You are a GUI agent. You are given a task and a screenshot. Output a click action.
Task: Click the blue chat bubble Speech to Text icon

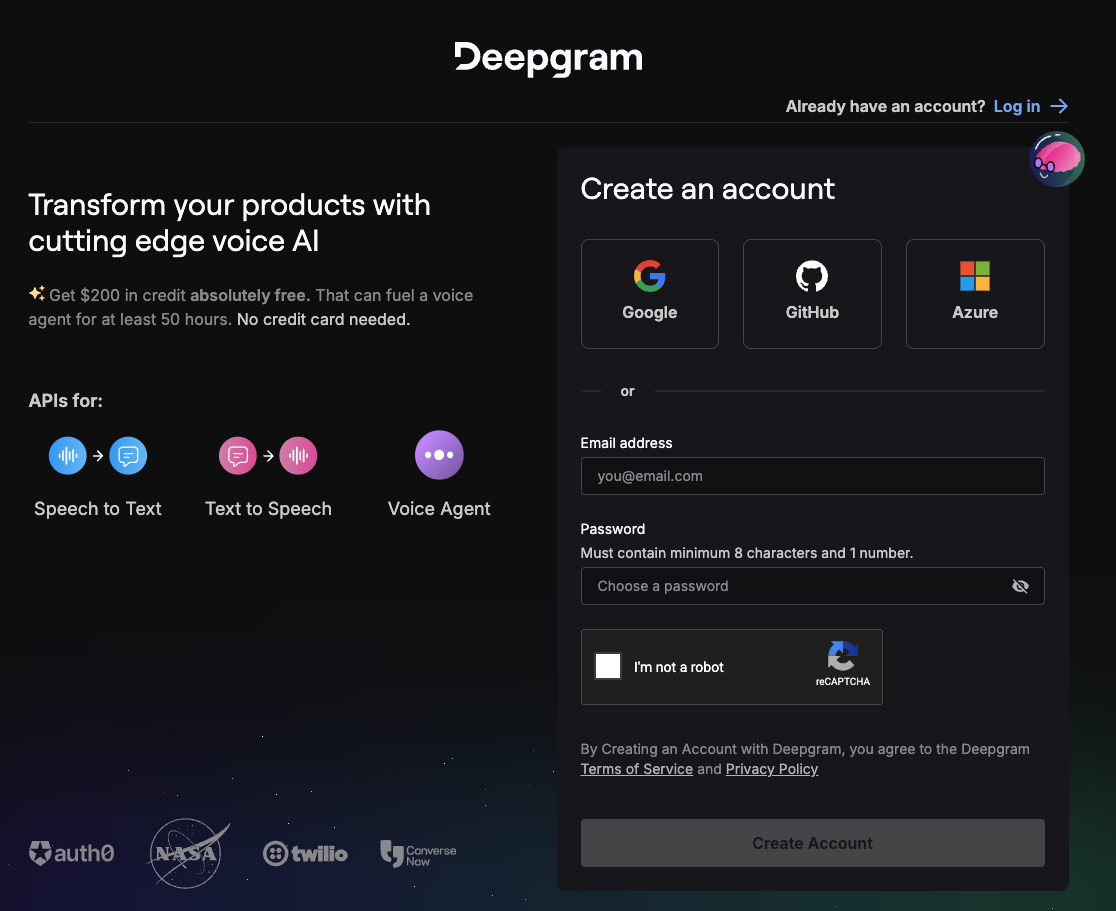[x=128, y=456]
